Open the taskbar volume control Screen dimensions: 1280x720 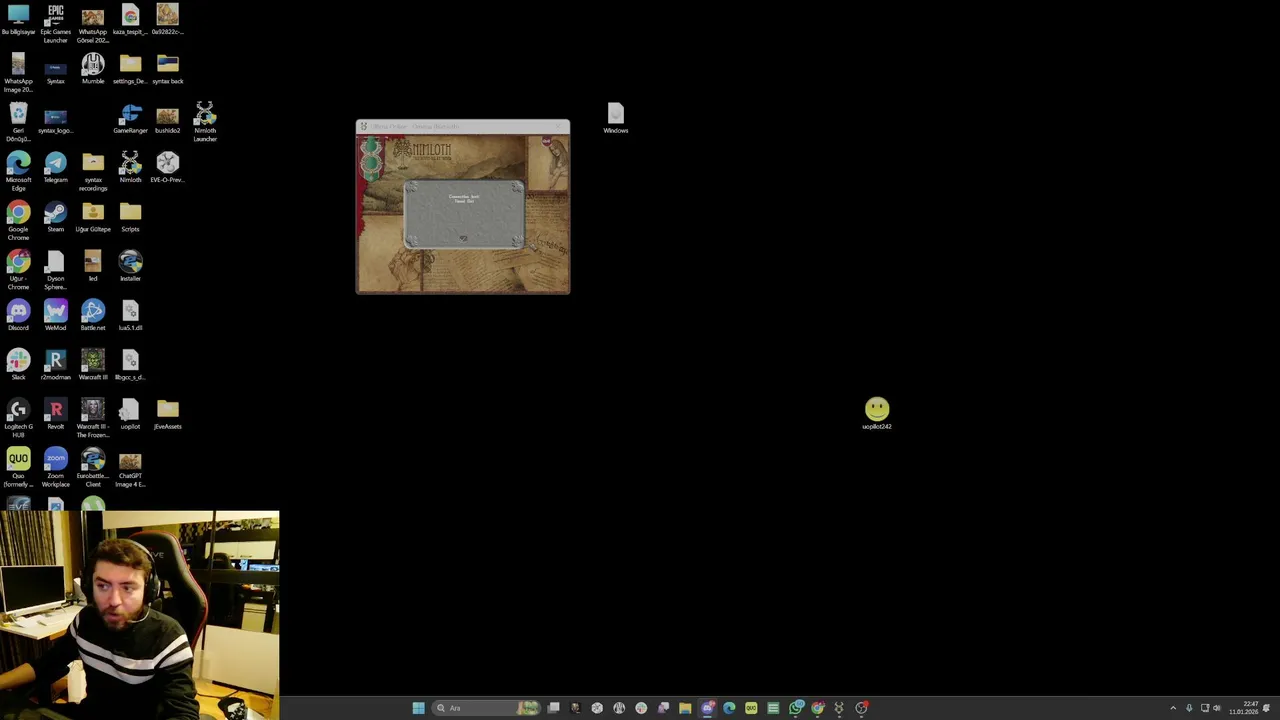click(1217, 708)
